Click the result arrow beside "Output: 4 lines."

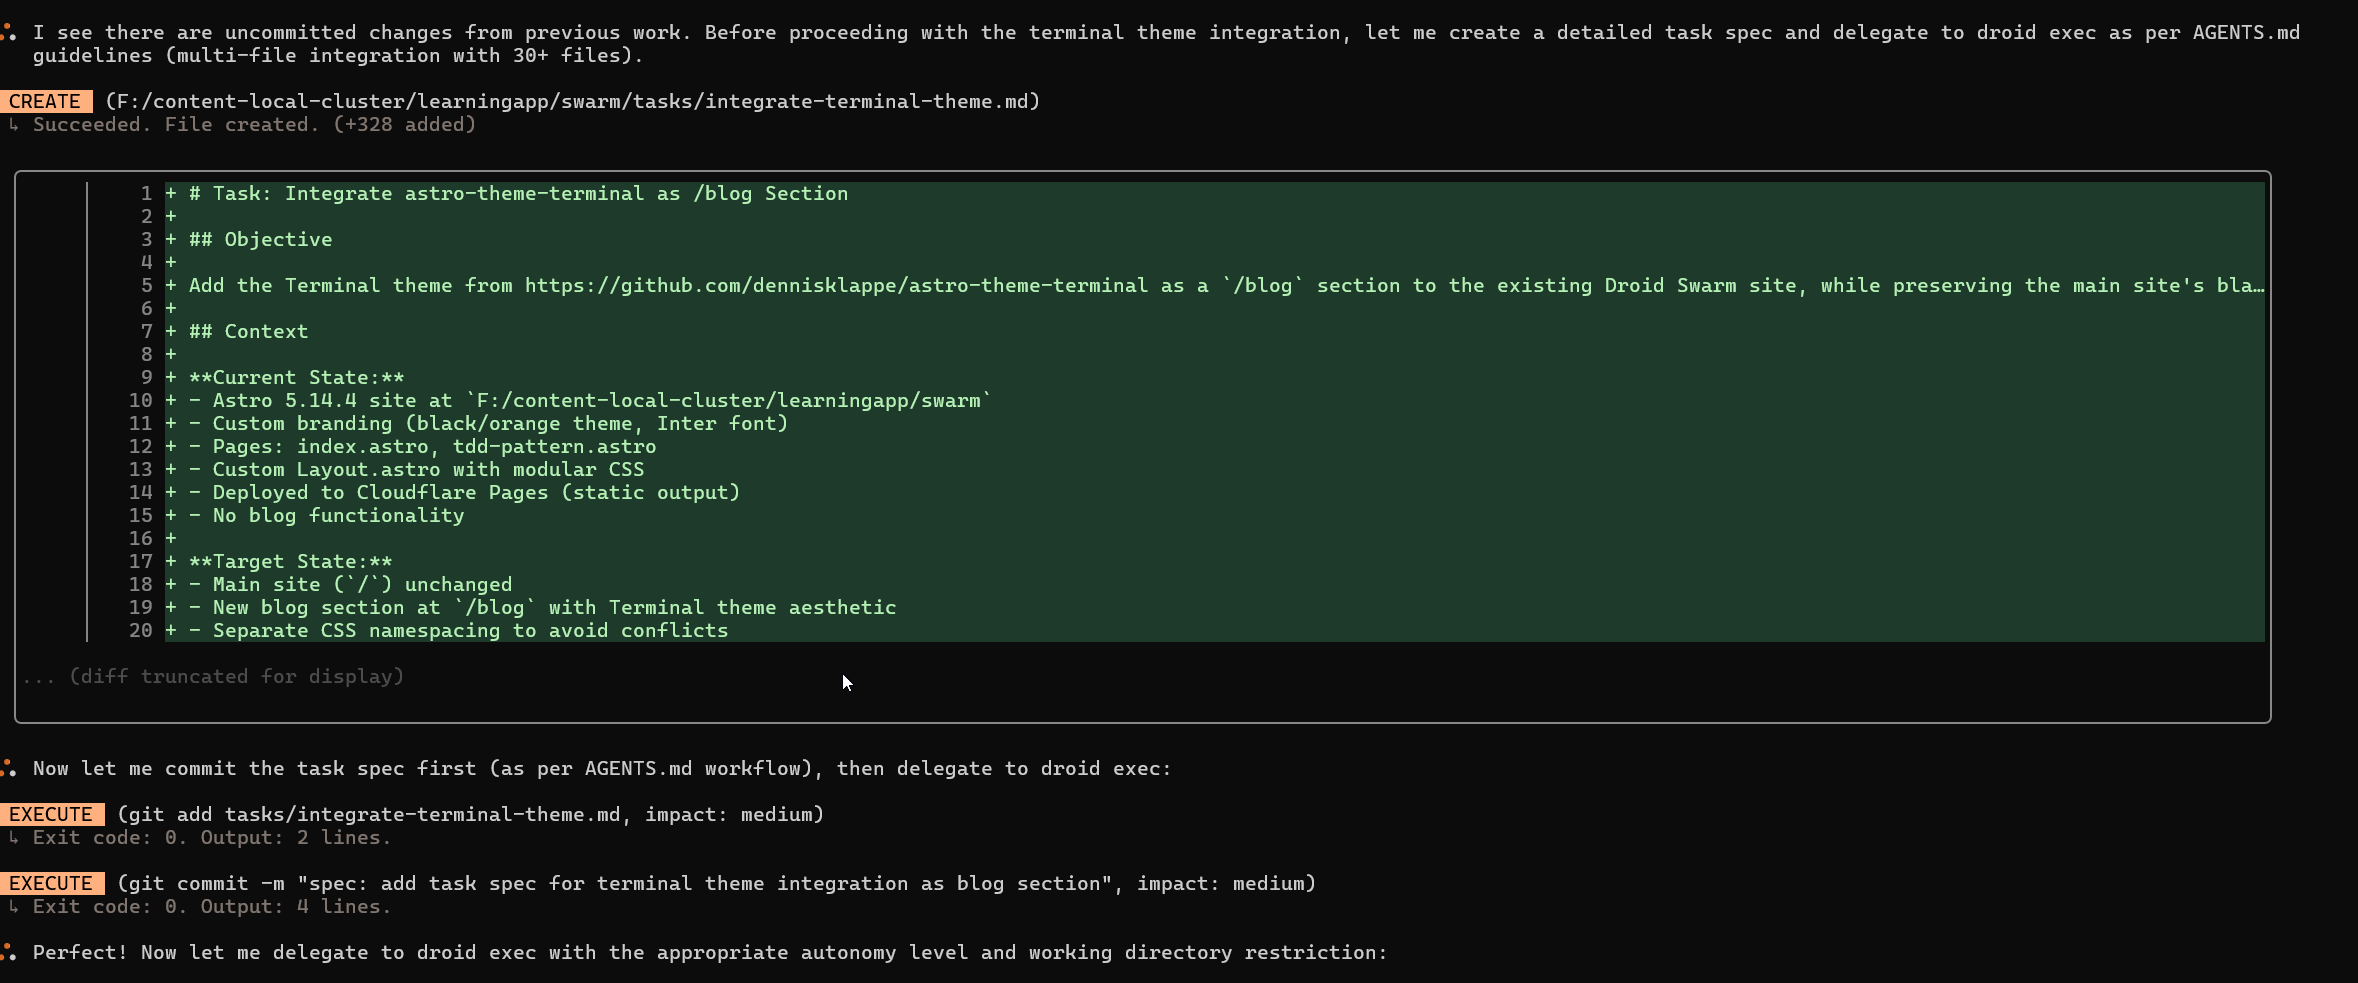(x=14, y=907)
